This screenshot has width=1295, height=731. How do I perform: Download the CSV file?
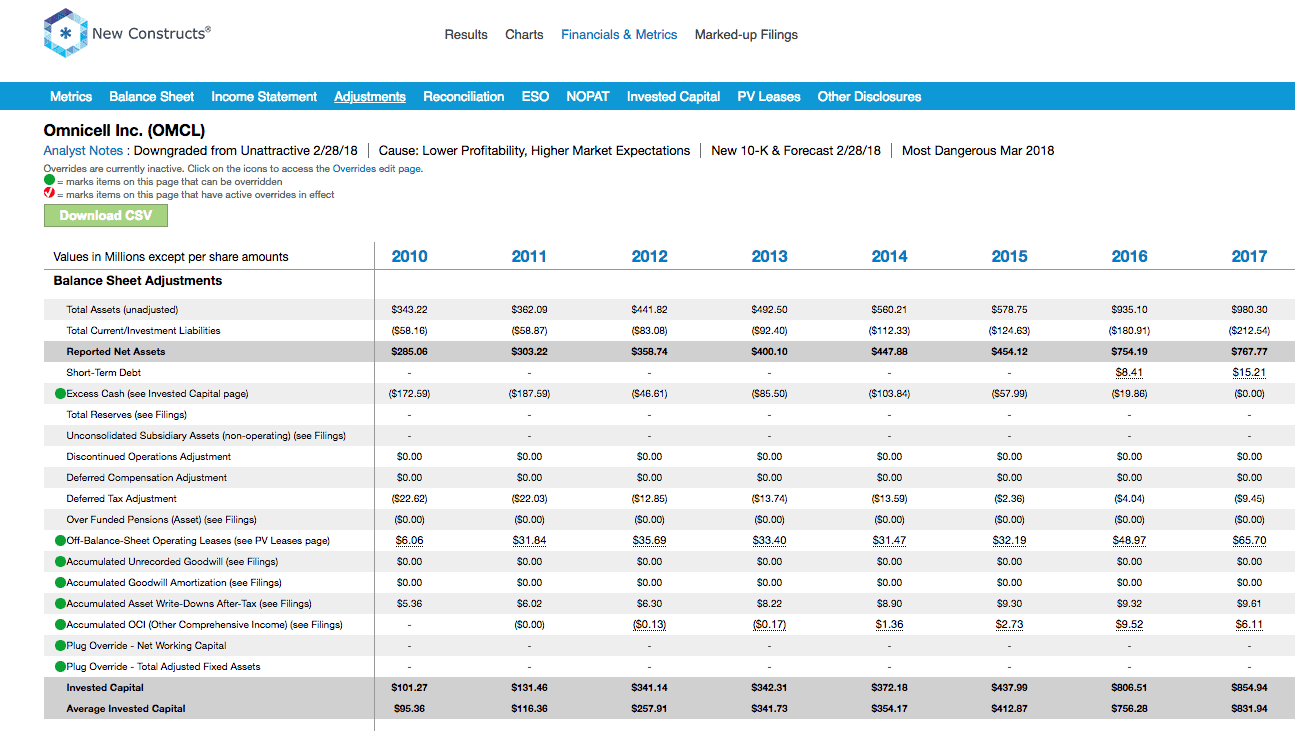click(x=106, y=216)
